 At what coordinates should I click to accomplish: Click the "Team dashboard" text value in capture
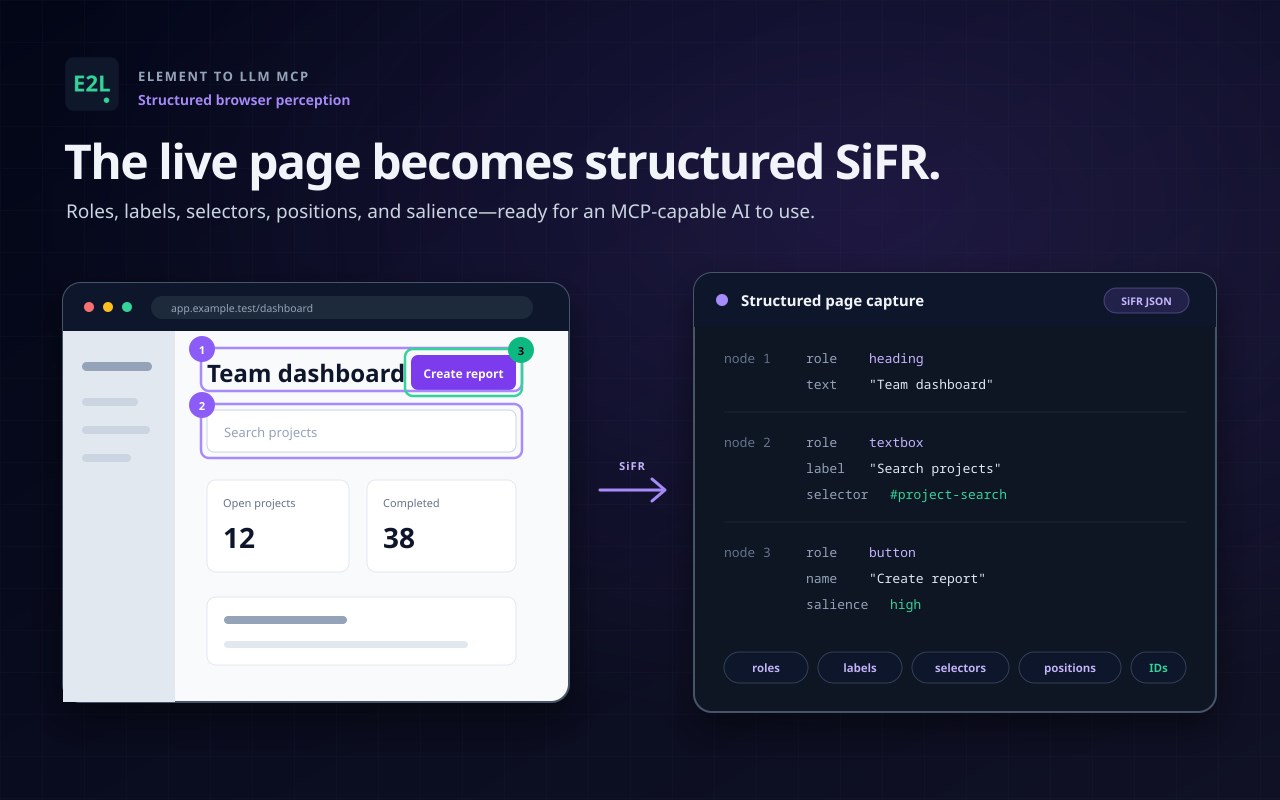tap(931, 385)
